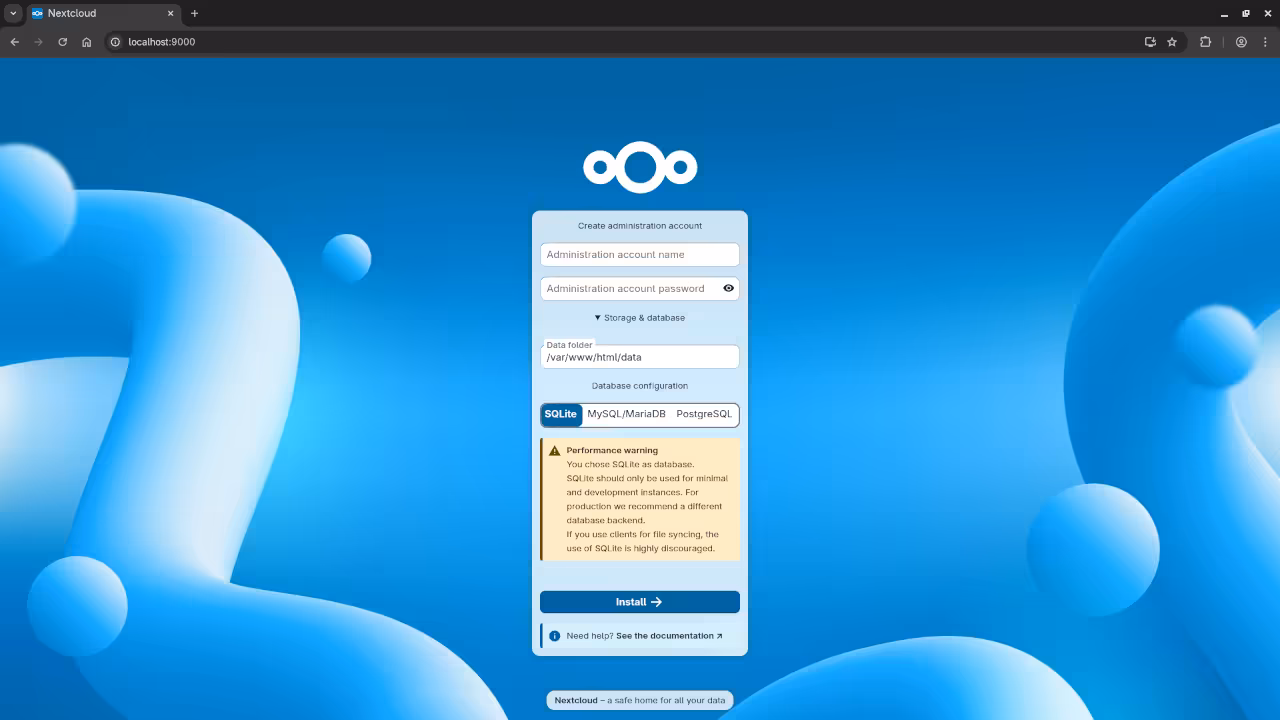Click the screen-cast icon in the address bar
This screenshot has height=720, width=1280.
point(1149,42)
